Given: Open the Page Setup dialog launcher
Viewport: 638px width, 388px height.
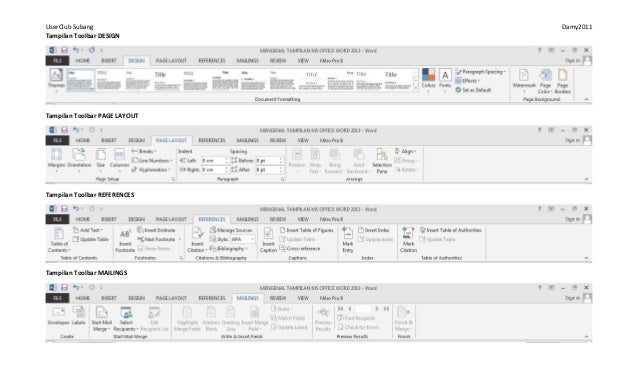Looking at the screenshot, I should coord(173,179).
